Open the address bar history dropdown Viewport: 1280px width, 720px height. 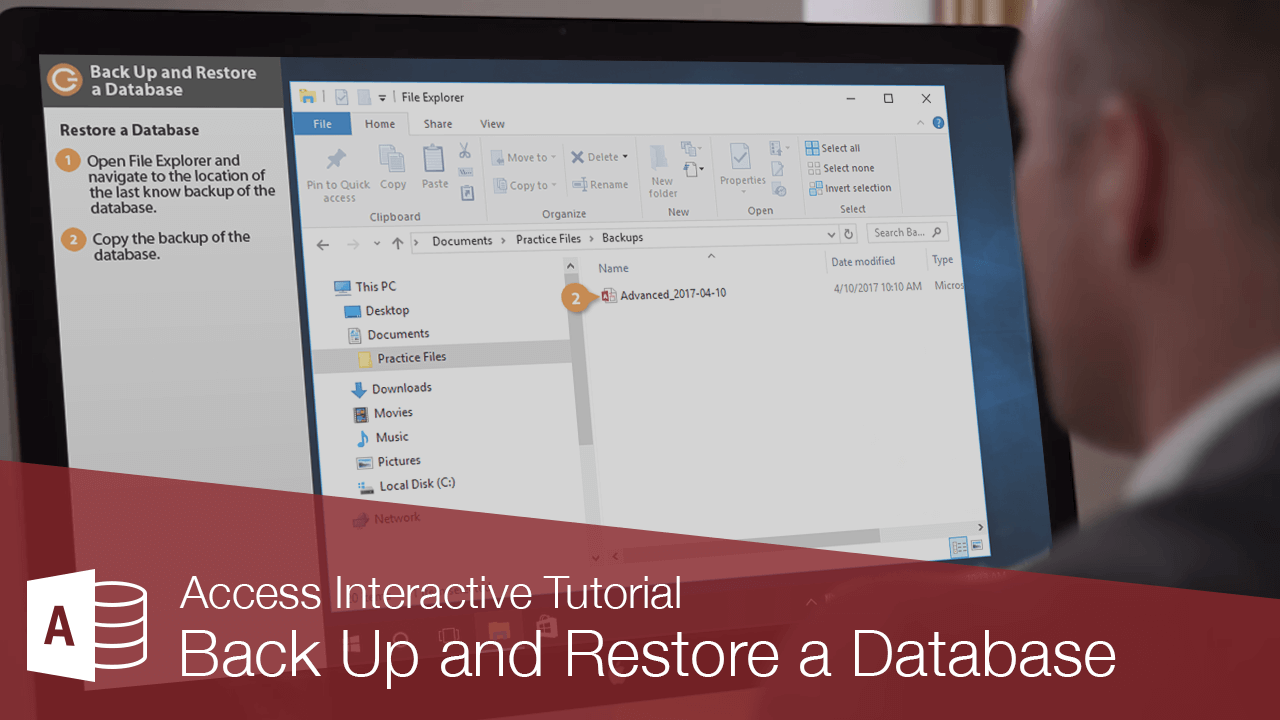click(x=832, y=235)
